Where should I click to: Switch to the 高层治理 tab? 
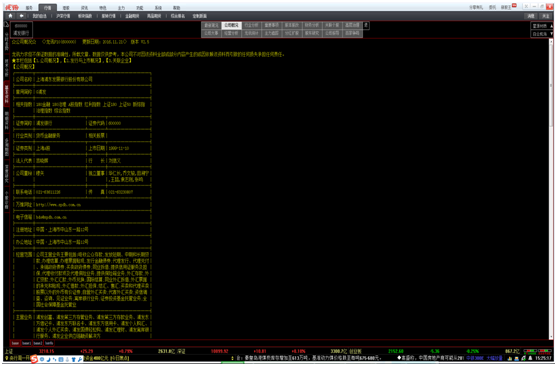point(352,25)
